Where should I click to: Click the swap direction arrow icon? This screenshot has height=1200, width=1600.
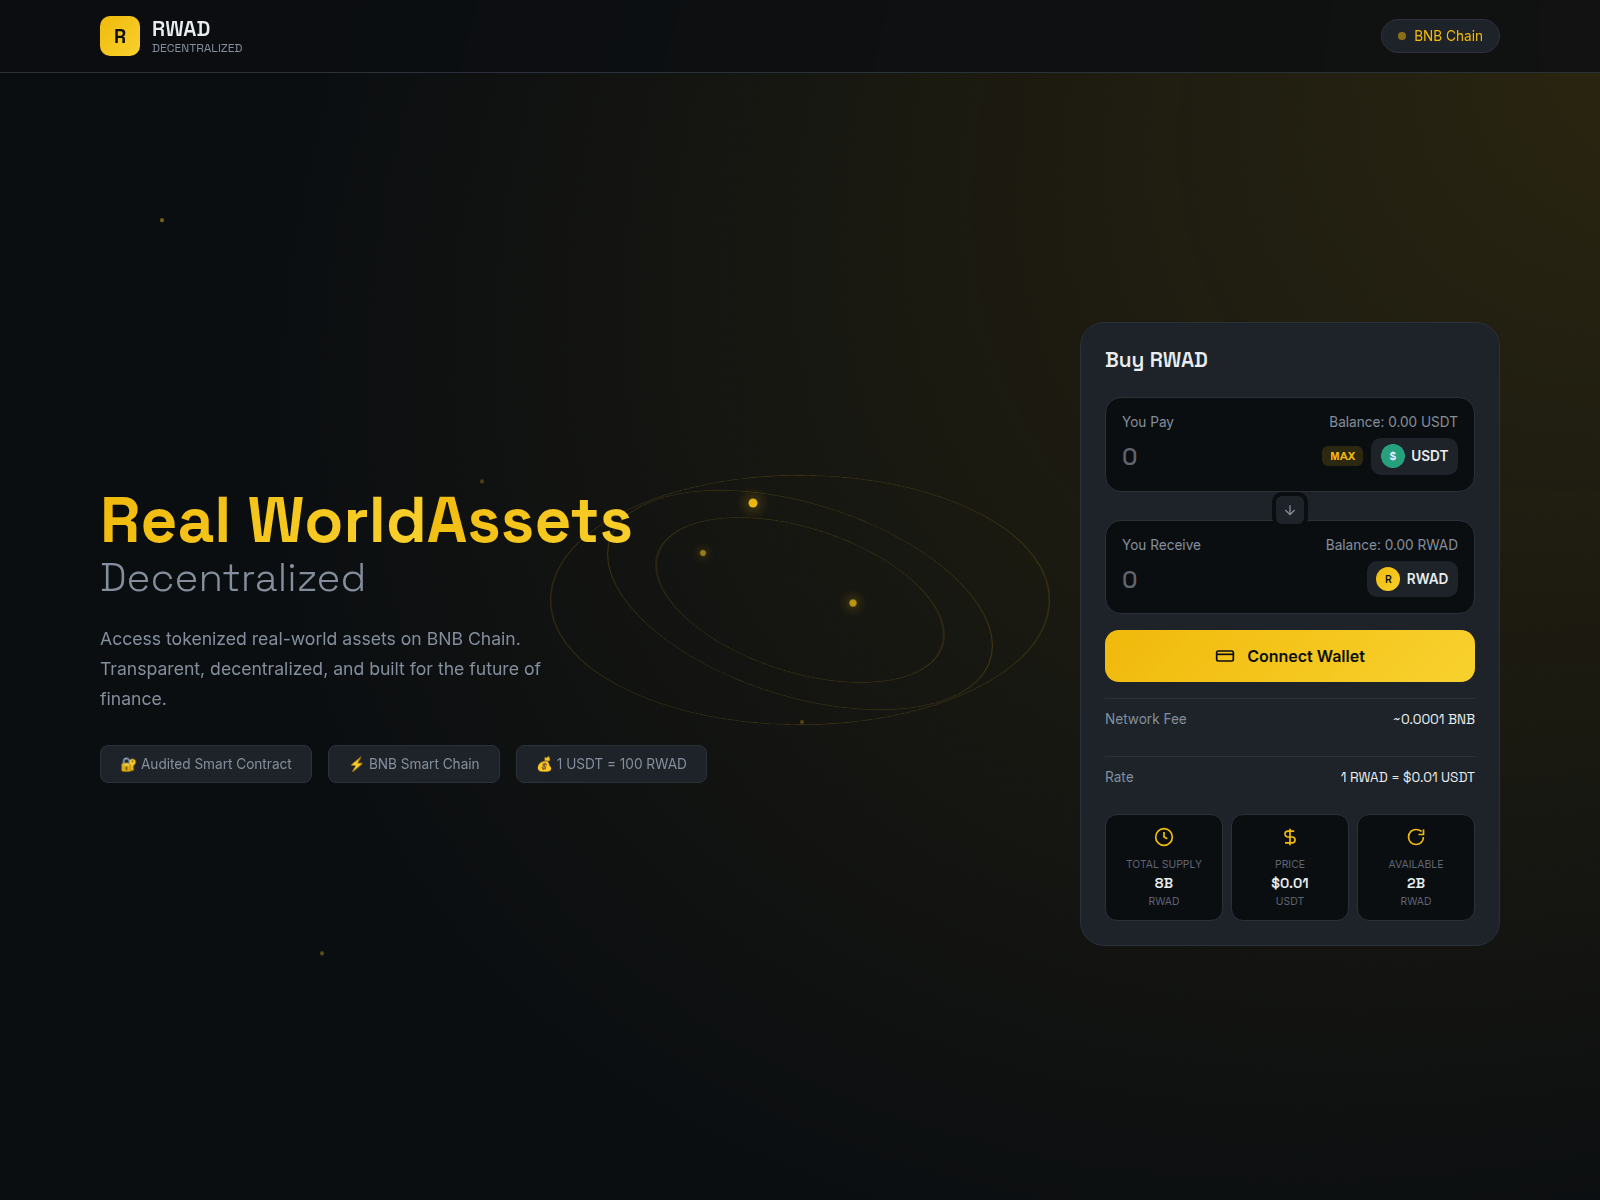tap(1290, 510)
